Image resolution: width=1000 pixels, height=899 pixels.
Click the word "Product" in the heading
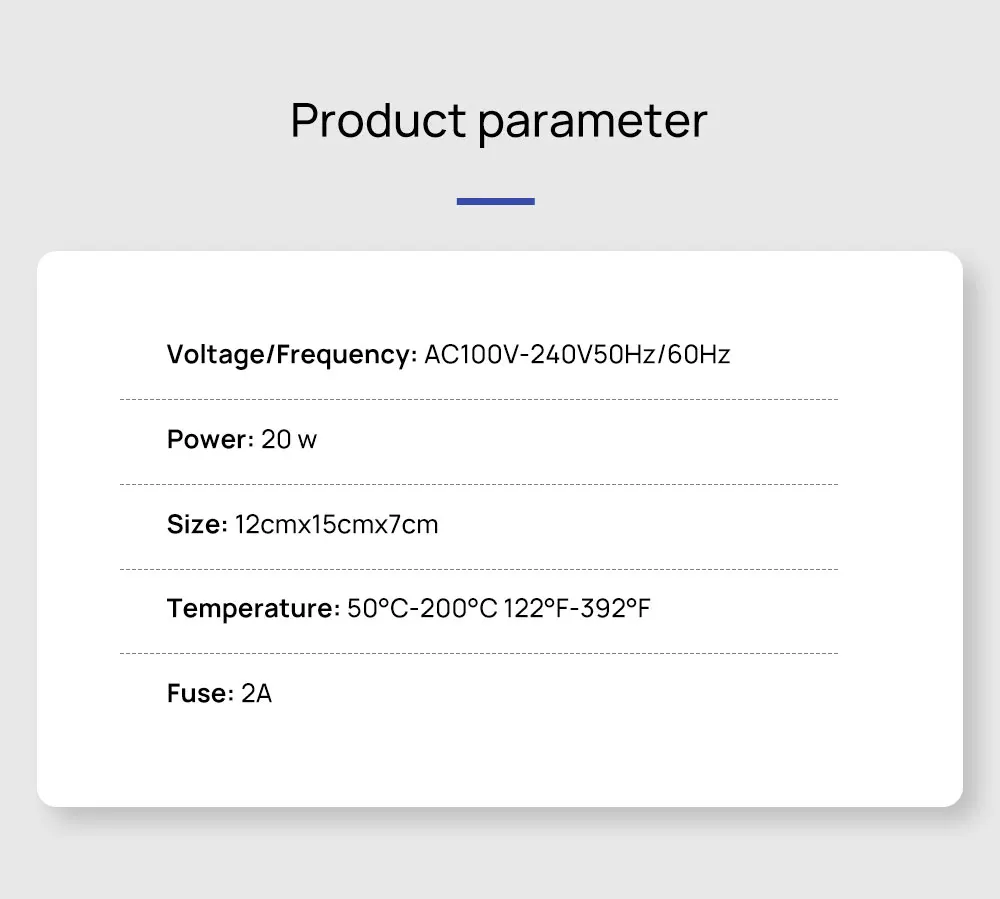[378, 121]
